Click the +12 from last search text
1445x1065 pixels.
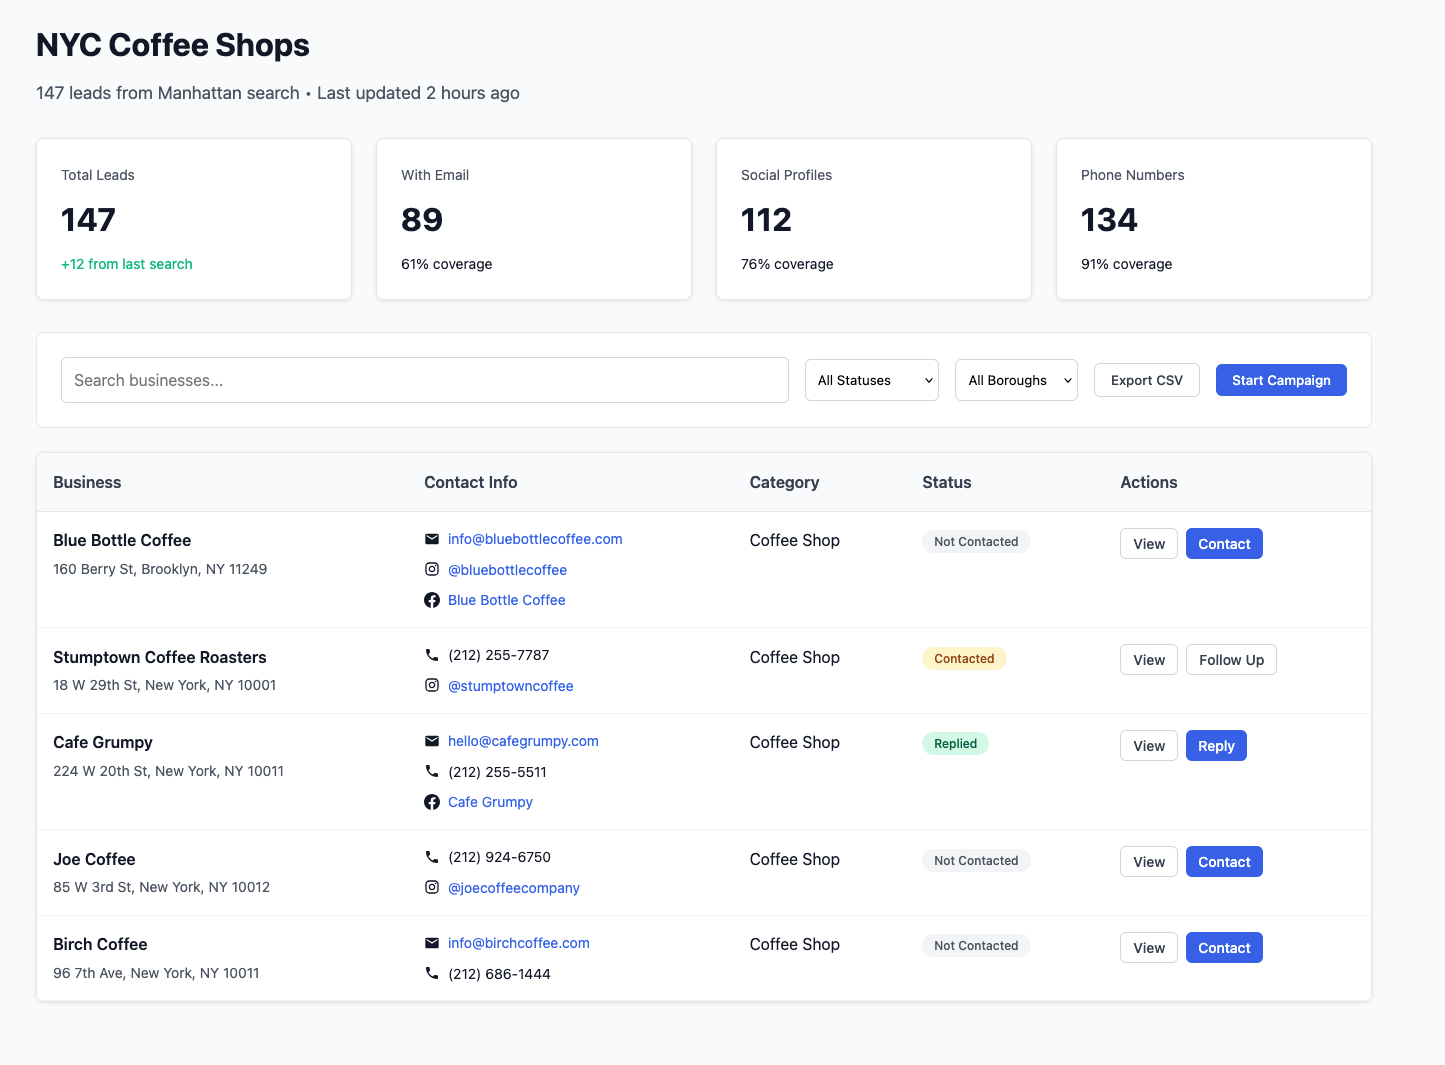[x=127, y=264]
